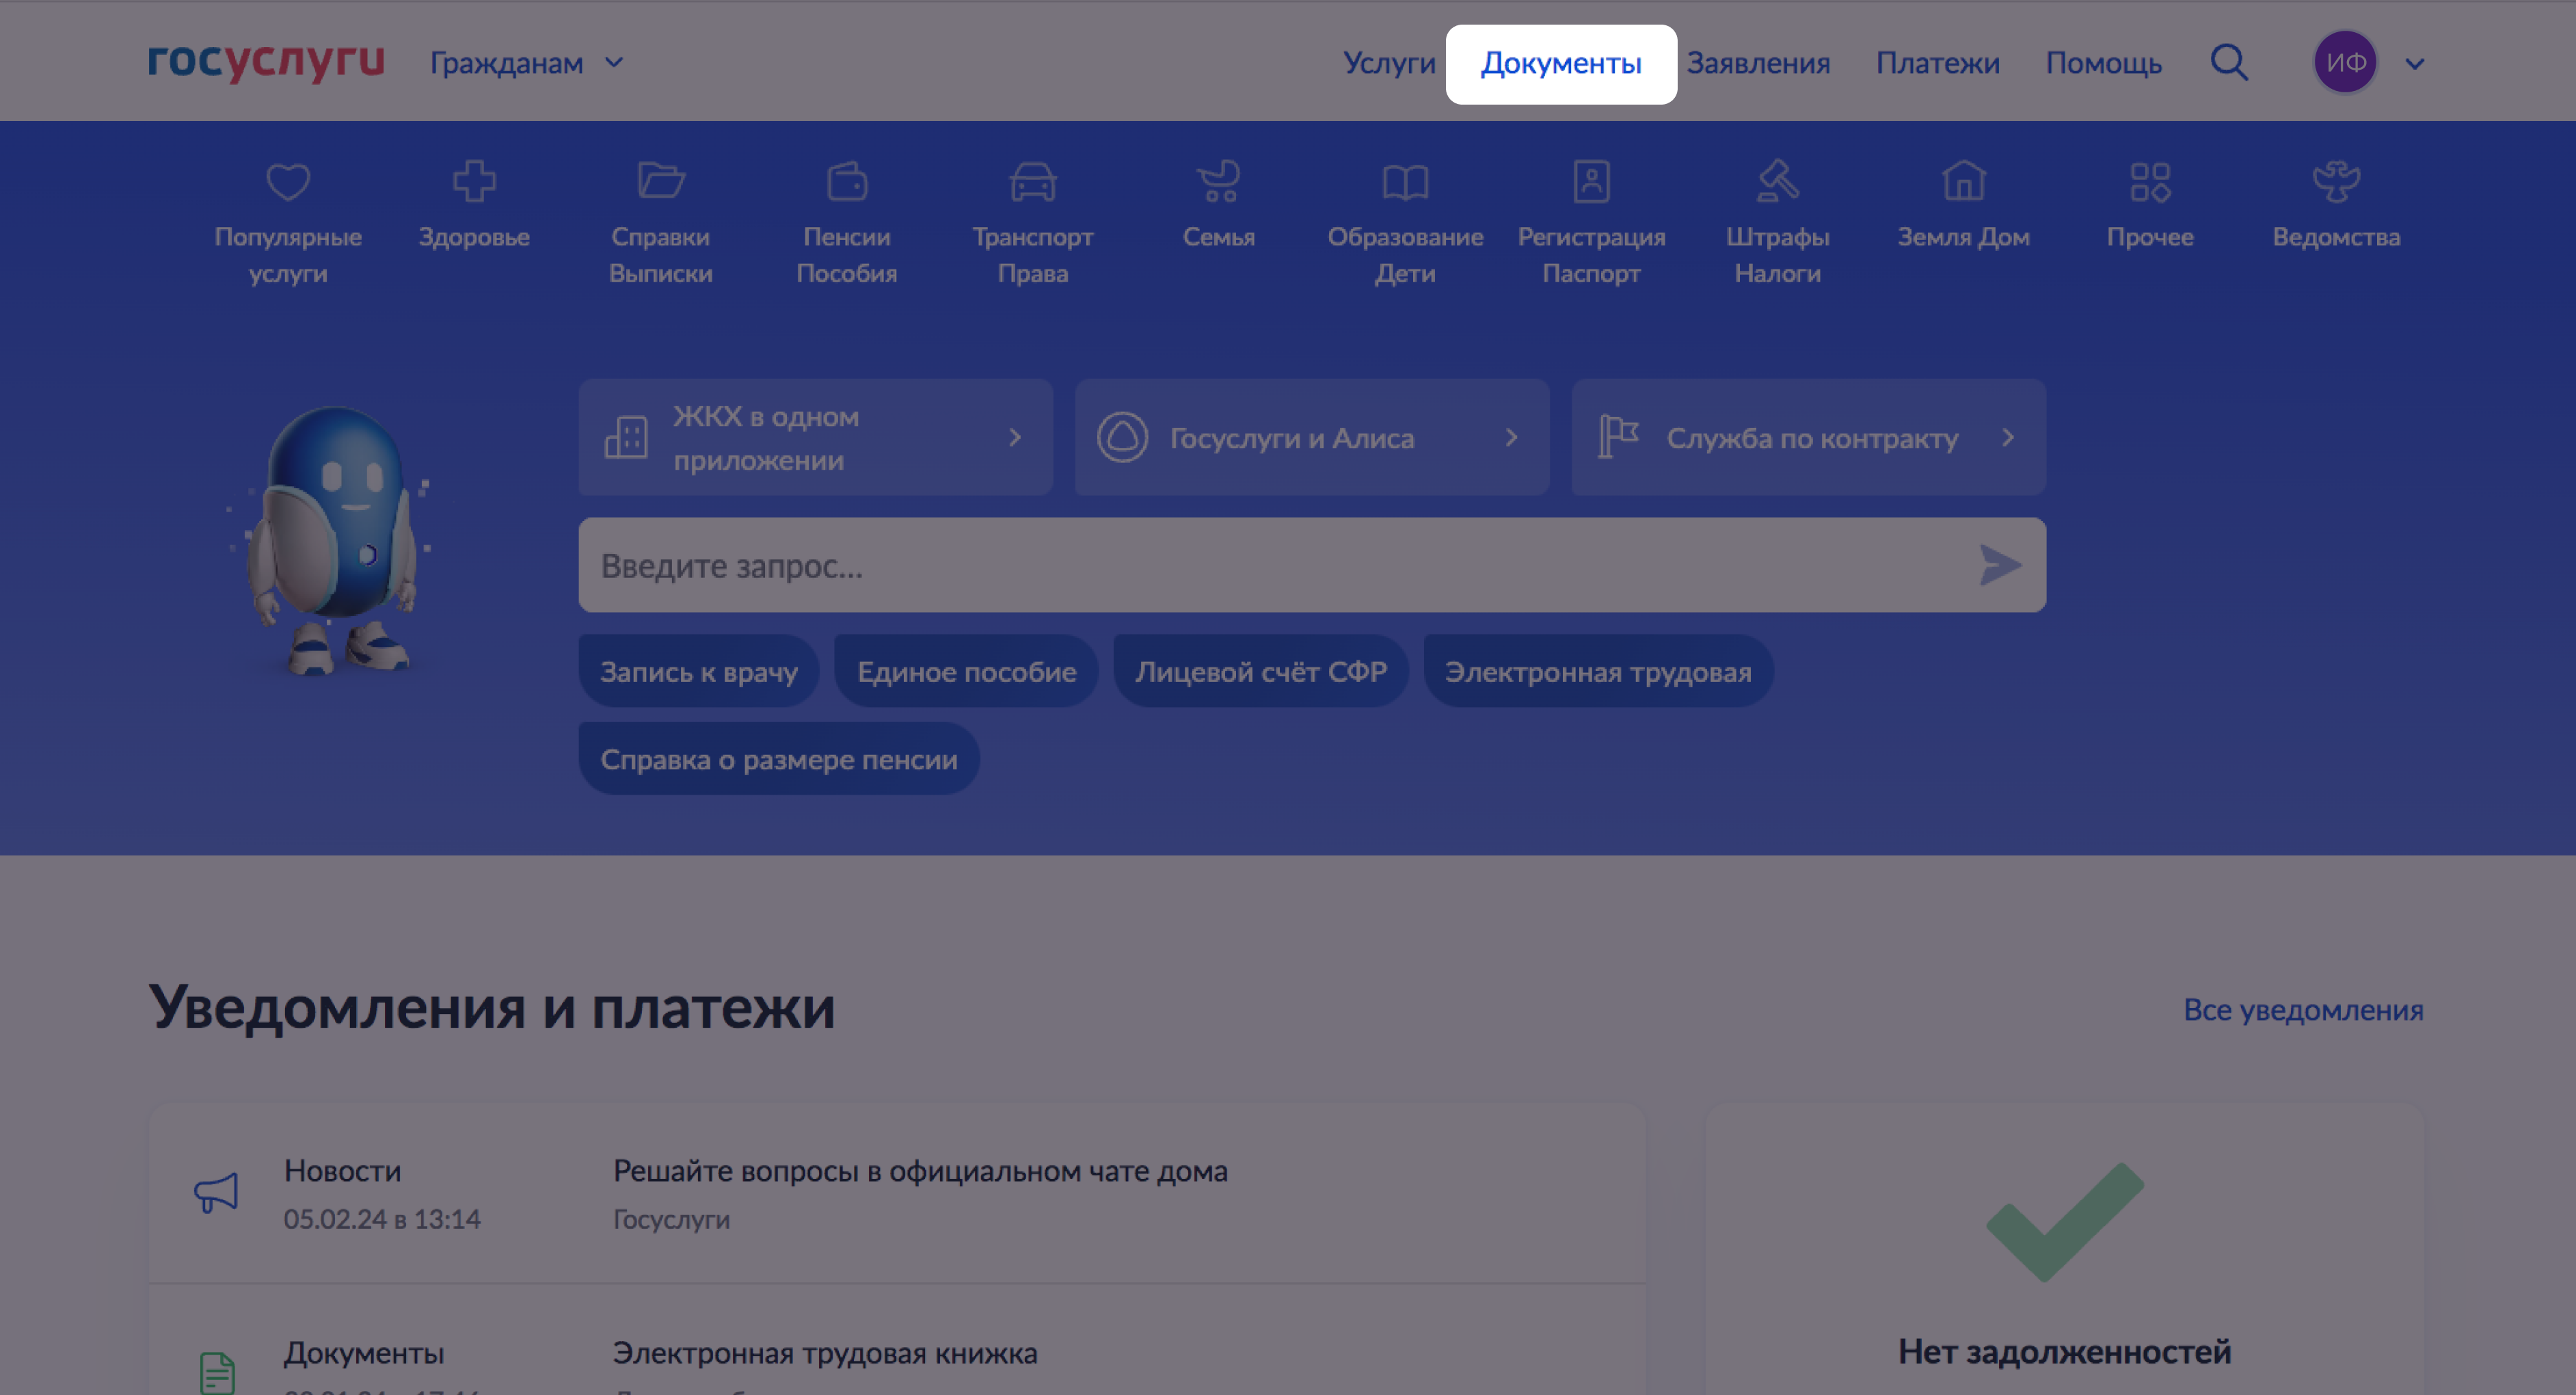This screenshot has width=2576, height=1395.
Task: Click the magnifier search icon in header
Action: pos(2229,63)
